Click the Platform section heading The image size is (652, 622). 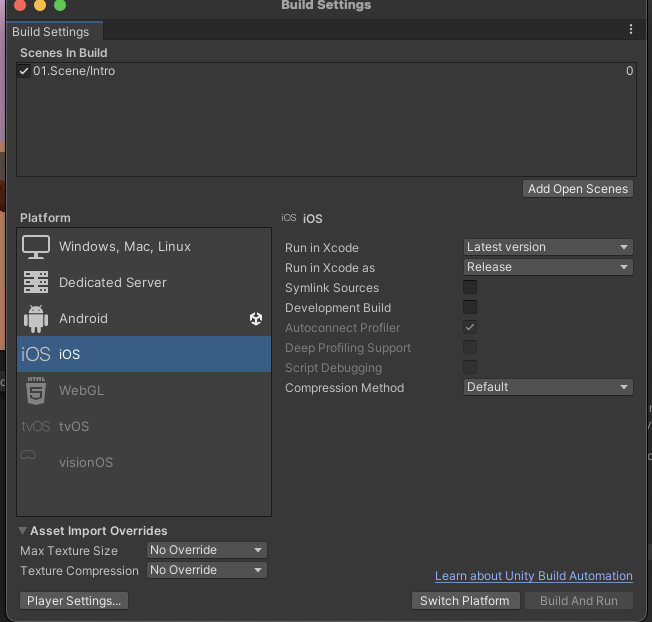[45, 218]
